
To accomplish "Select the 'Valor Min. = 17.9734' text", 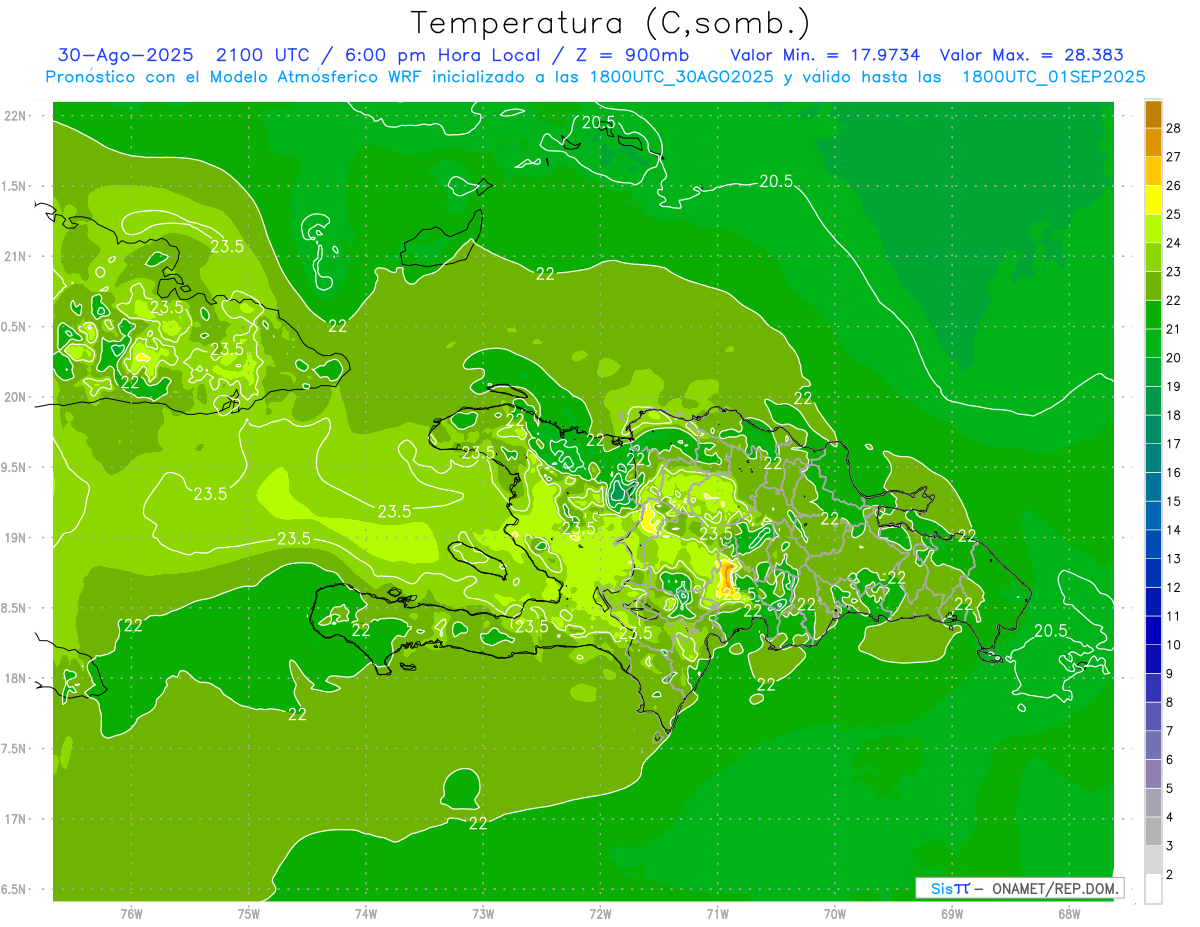I will pos(825,55).
